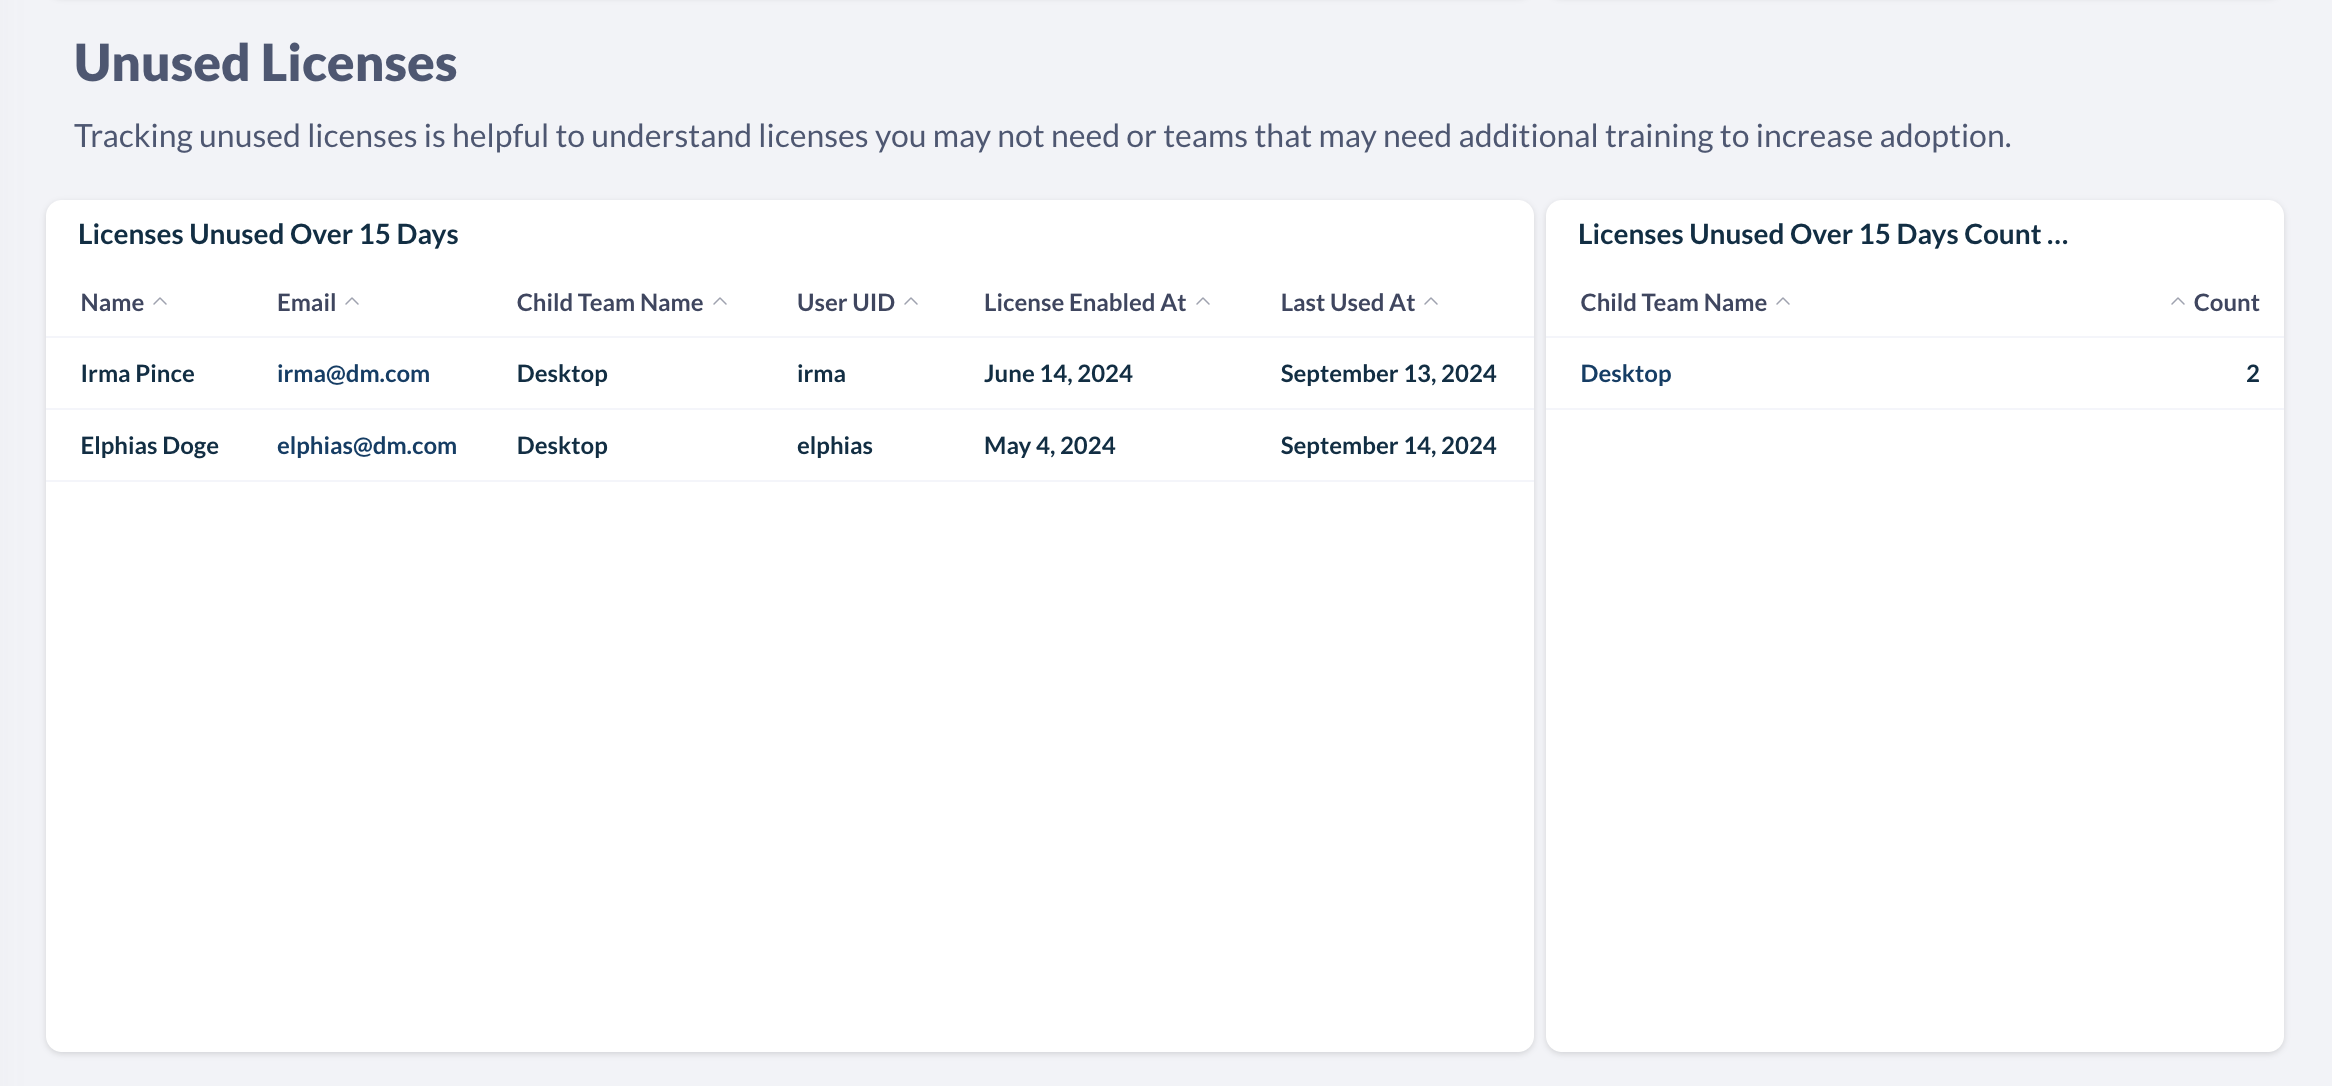Sort by the Last Used At column

tap(1347, 302)
